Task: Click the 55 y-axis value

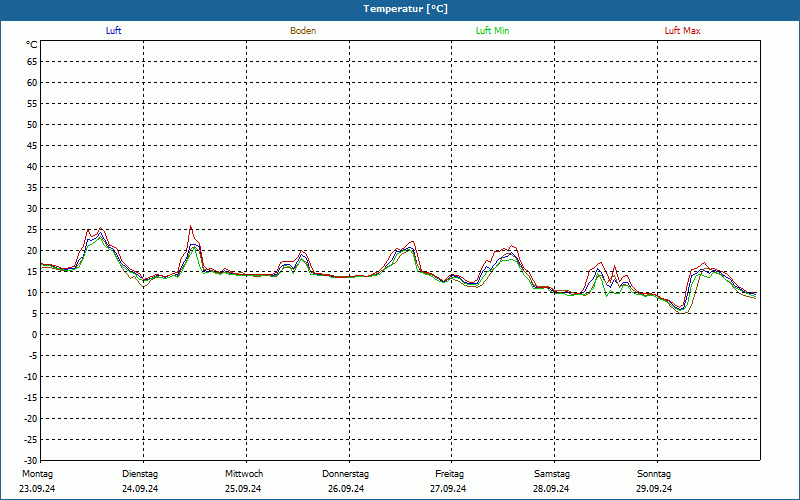Action: (x=32, y=104)
